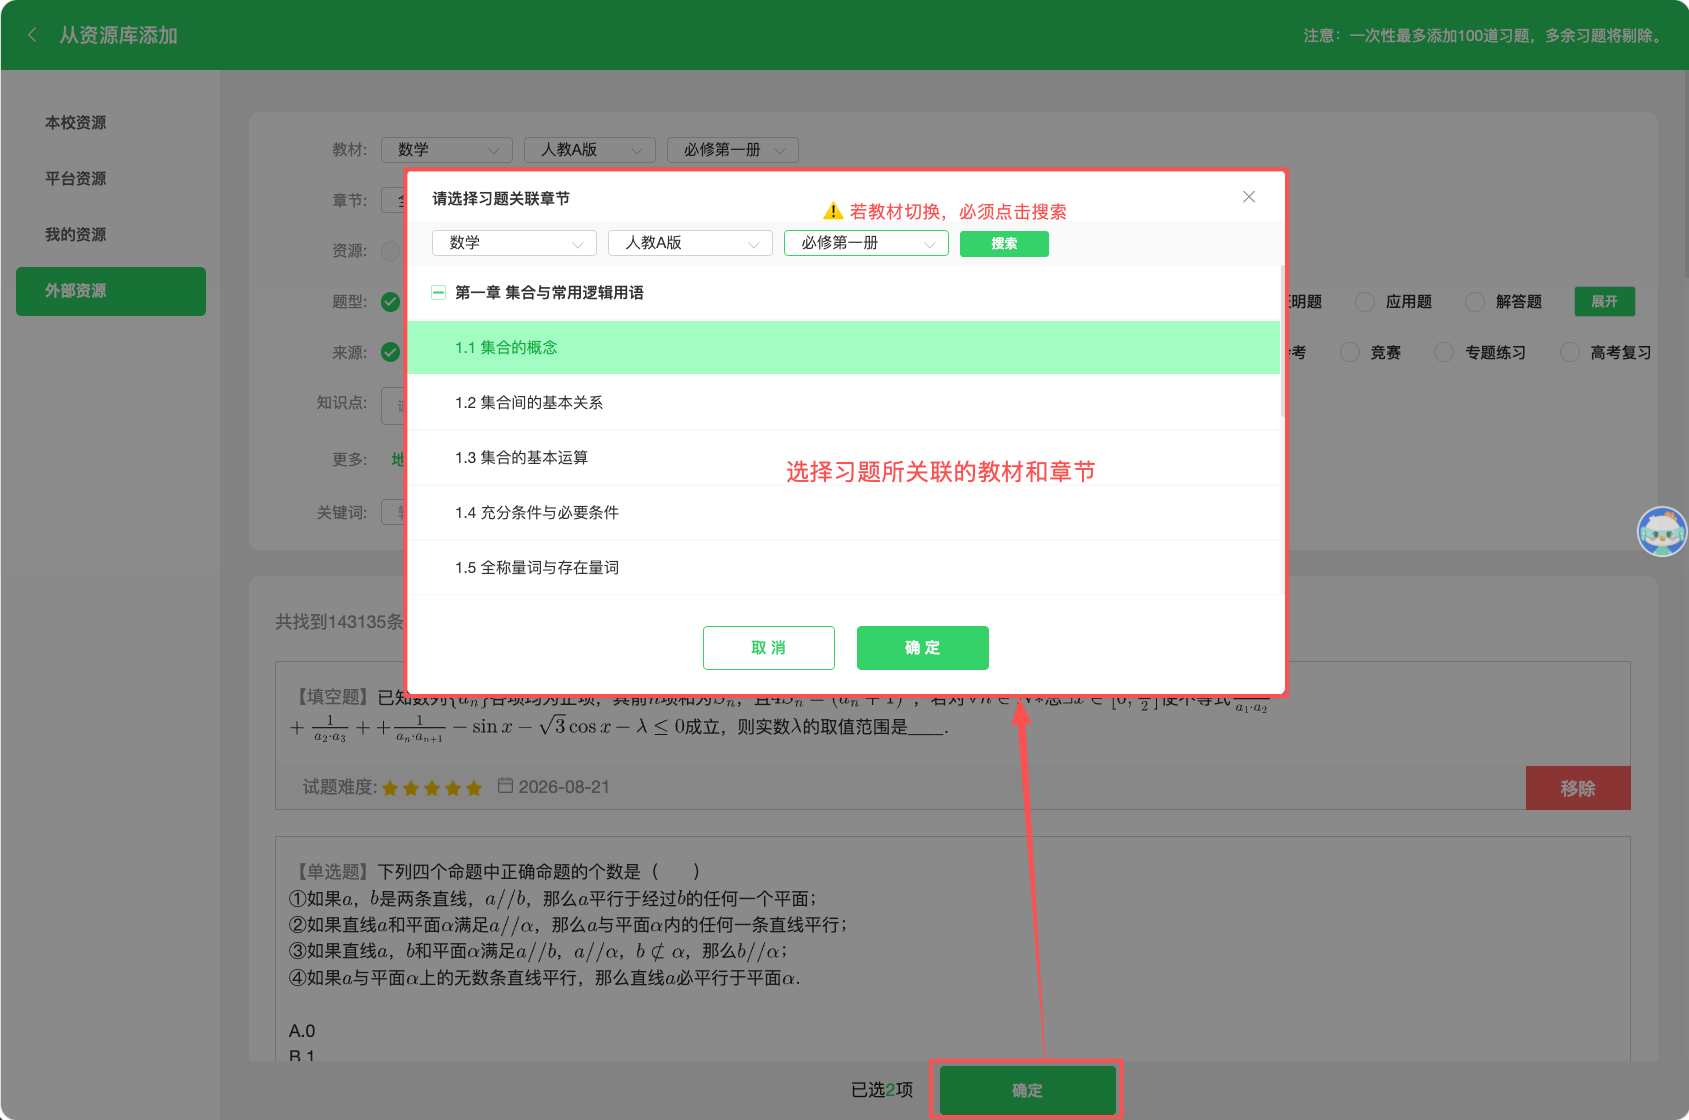This screenshot has height=1120, width=1689.
Task: Click 移除 on the 填空题 question
Action: point(1578,788)
